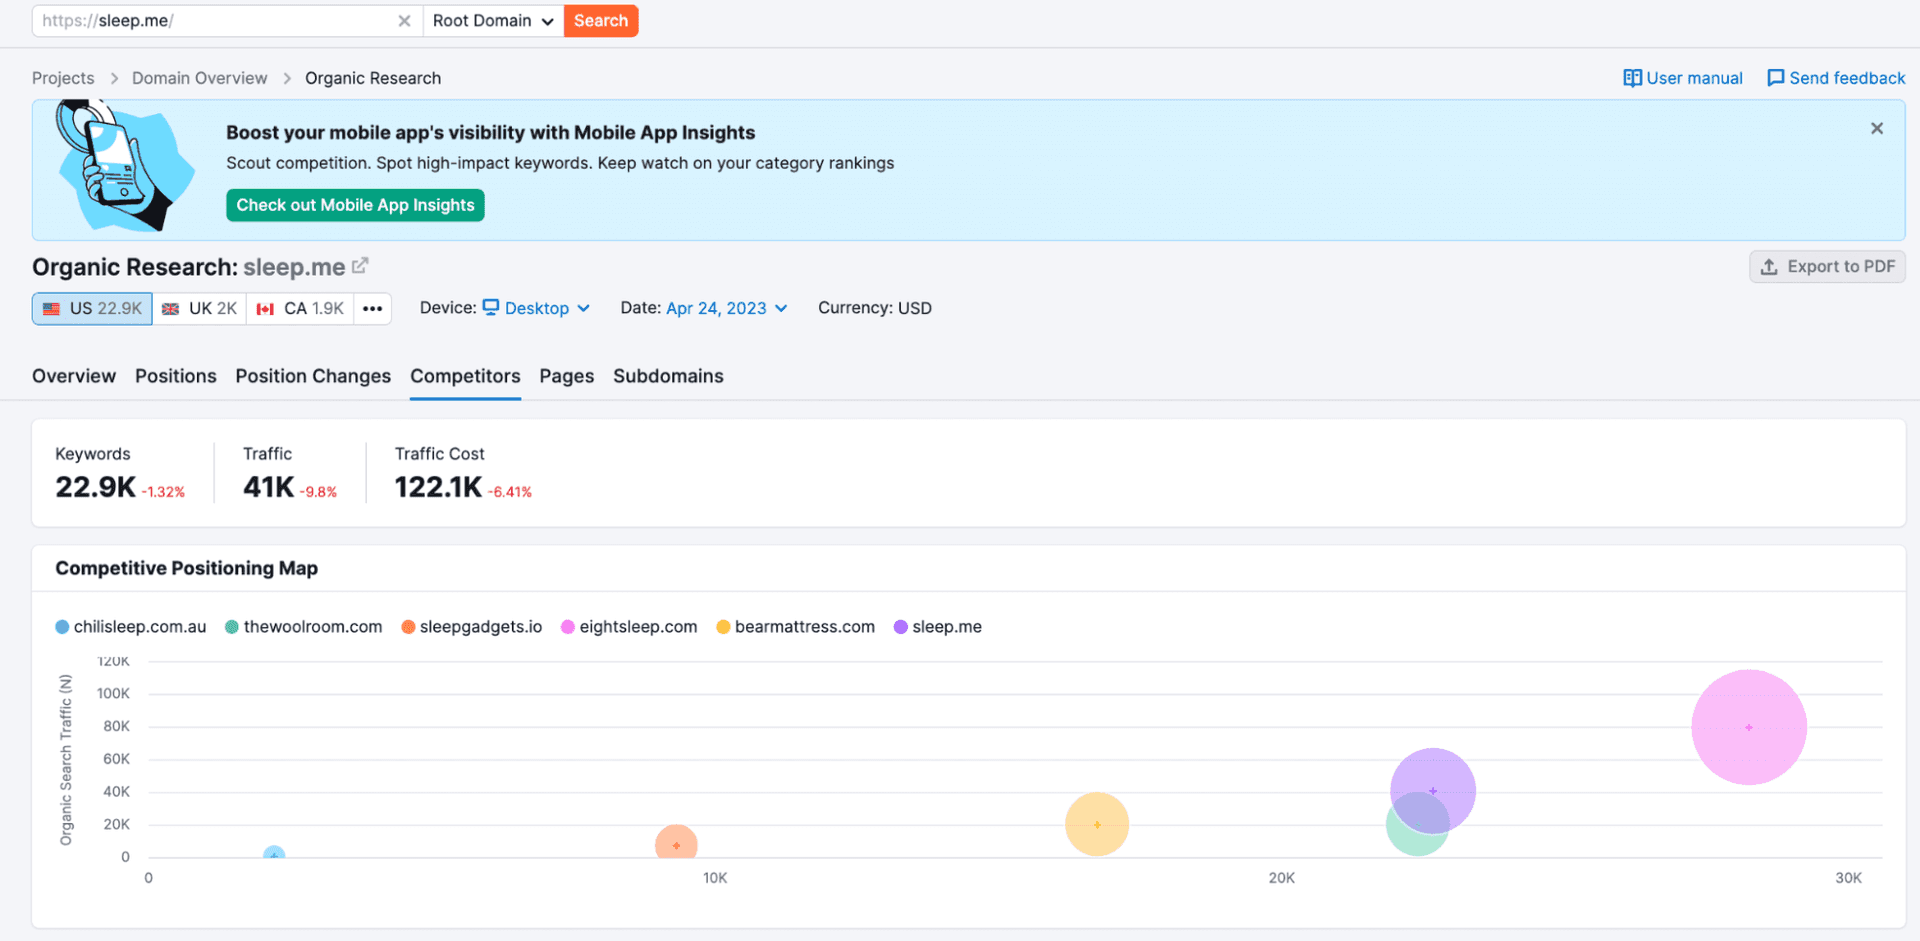This screenshot has height=941, width=1920.
Task: Go to Projects breadcrumb
Action: pos(63,78)
